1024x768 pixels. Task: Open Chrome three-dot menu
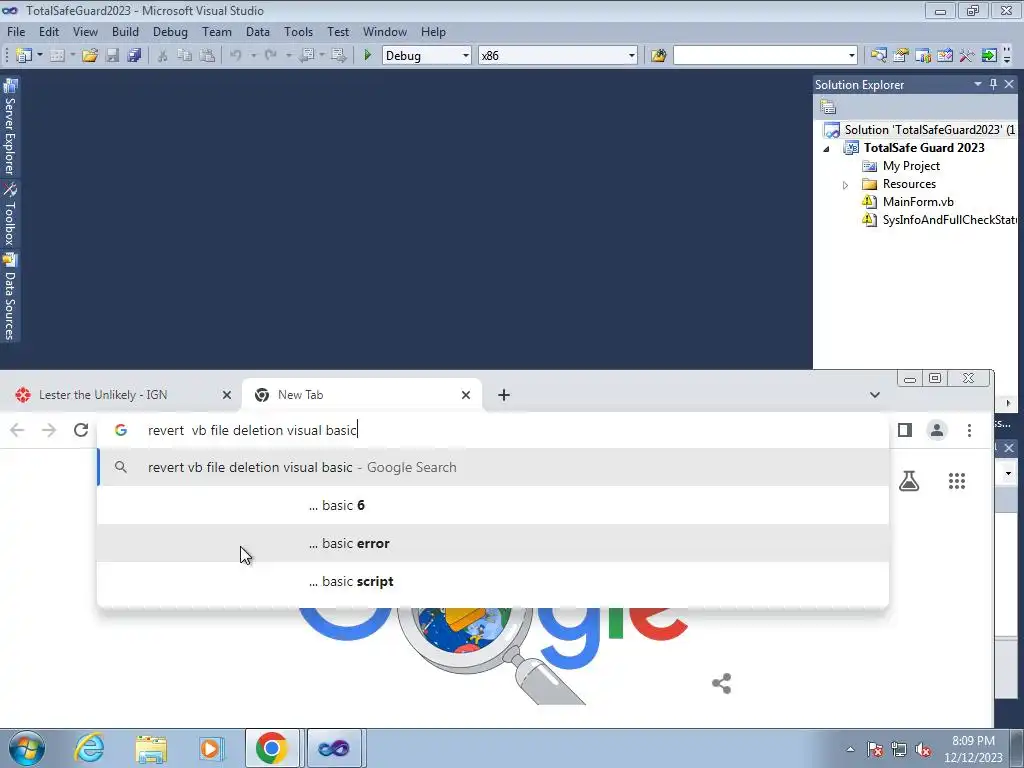(969, 430)
